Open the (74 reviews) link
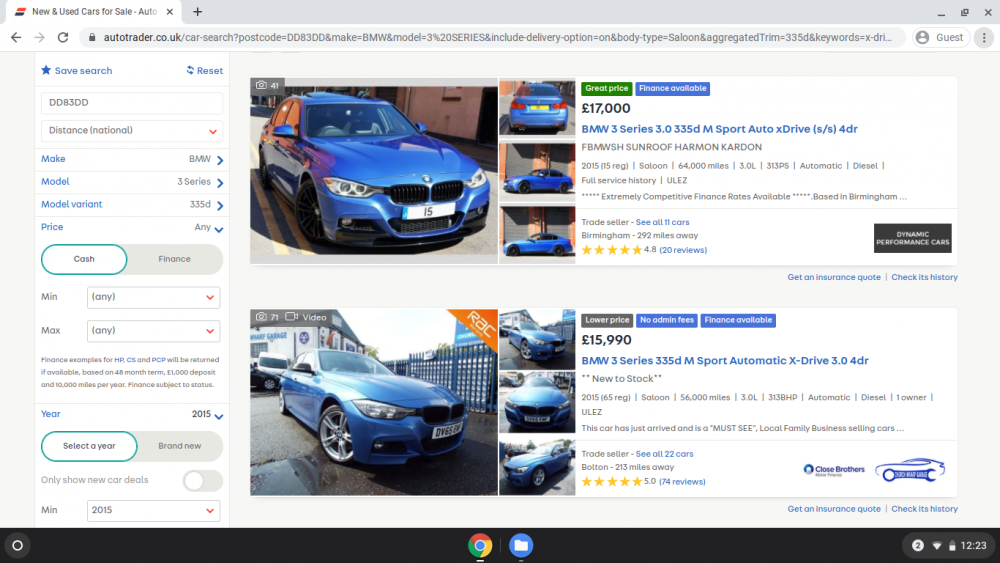Image resolution: width=1000 pixels, height=563 pixels. pos(682,481)
